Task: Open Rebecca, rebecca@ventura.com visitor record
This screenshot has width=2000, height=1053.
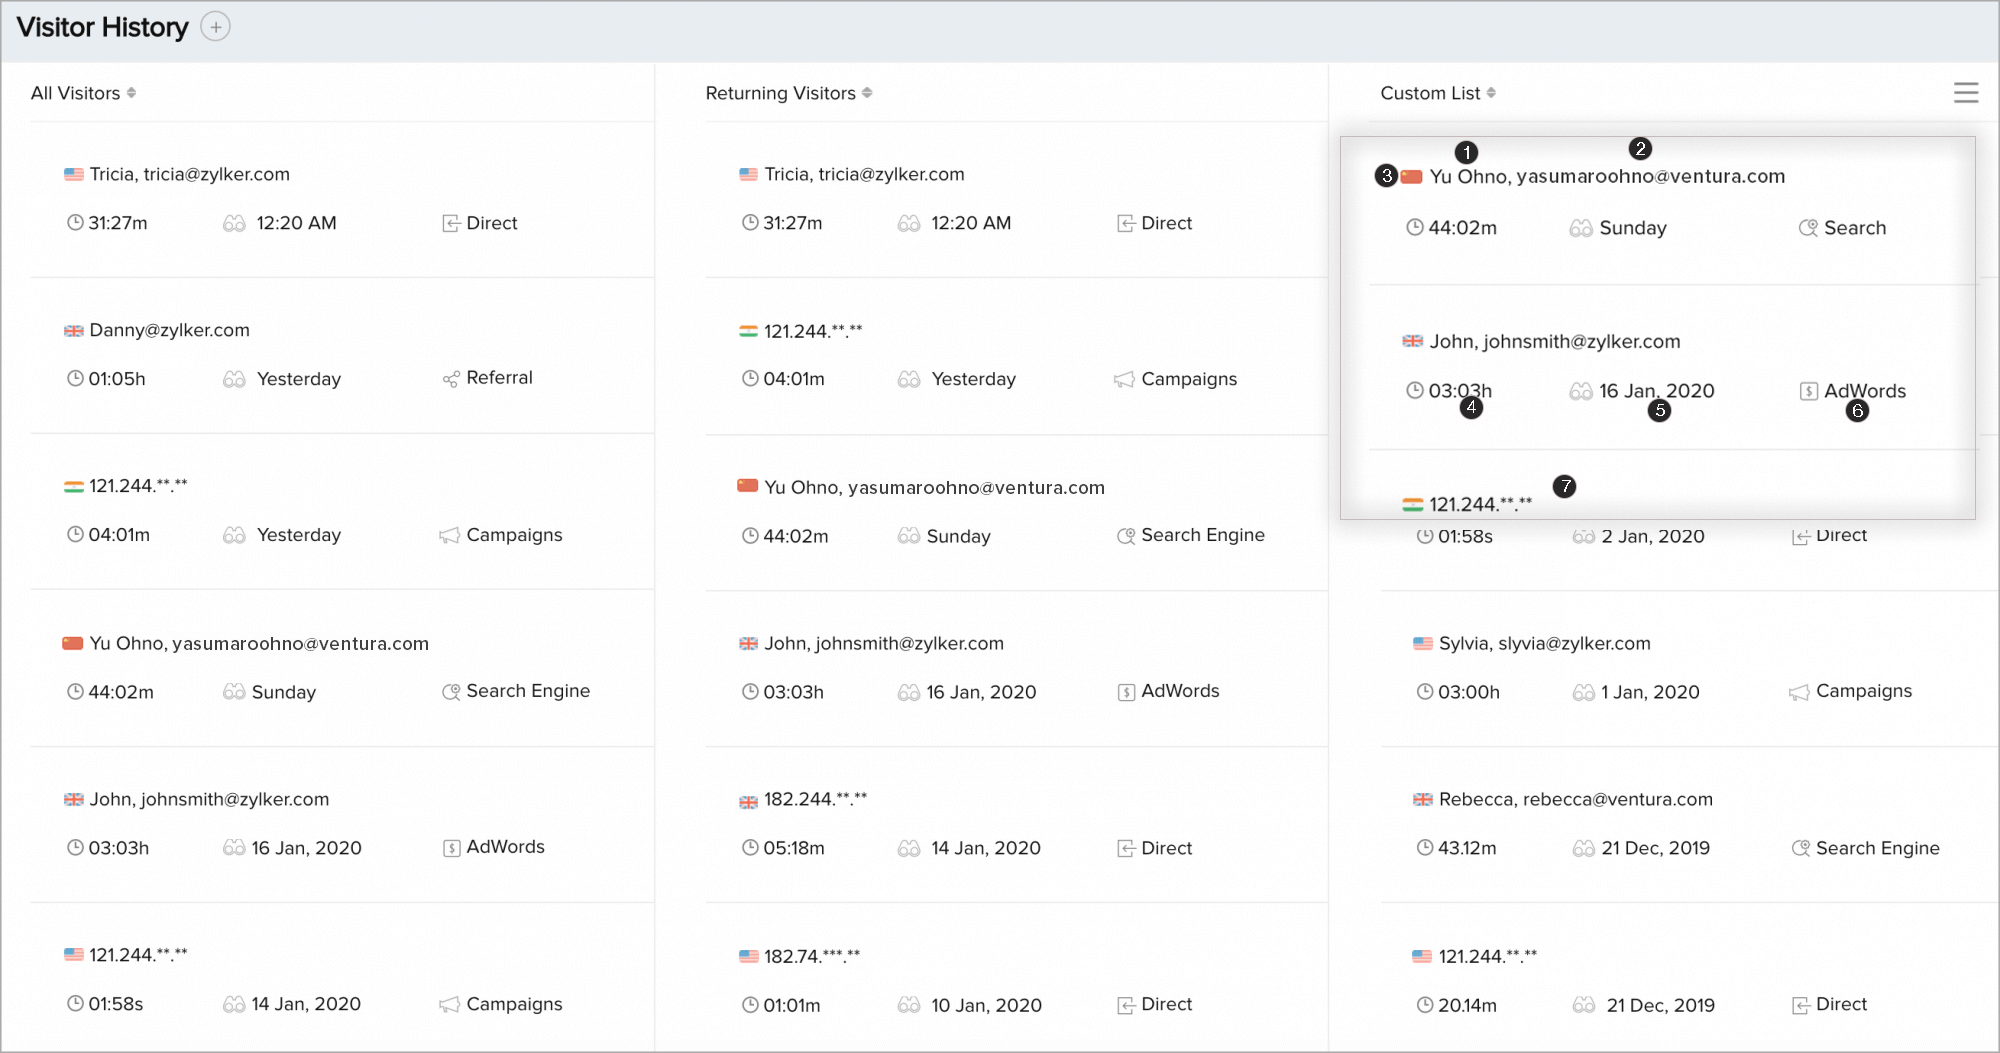Action: click(1575, 799)
